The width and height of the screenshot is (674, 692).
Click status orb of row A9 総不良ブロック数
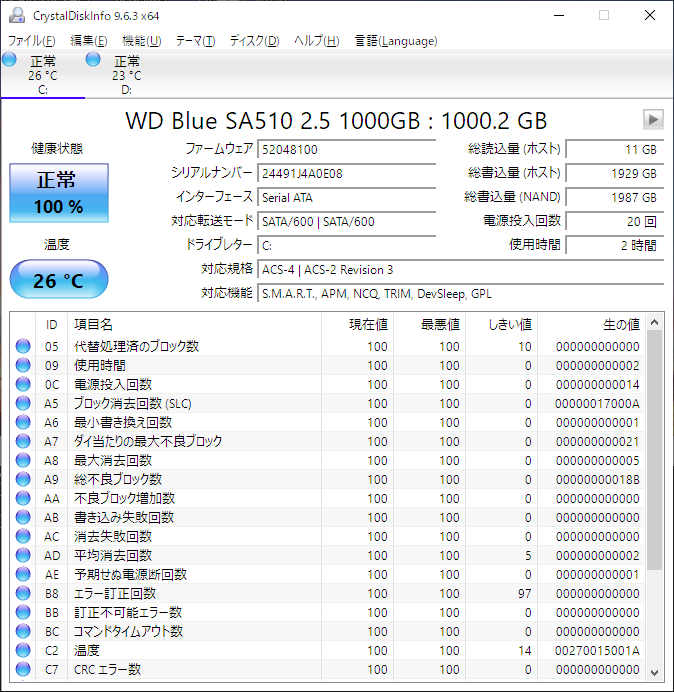pyautogui.click(x=23, y=479)
